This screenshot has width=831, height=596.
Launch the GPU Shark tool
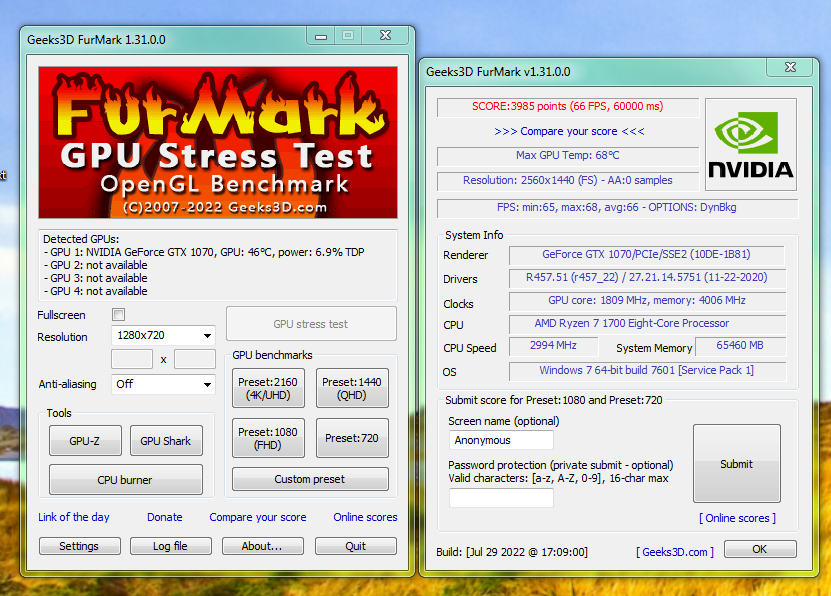click(x=166, y=440)
